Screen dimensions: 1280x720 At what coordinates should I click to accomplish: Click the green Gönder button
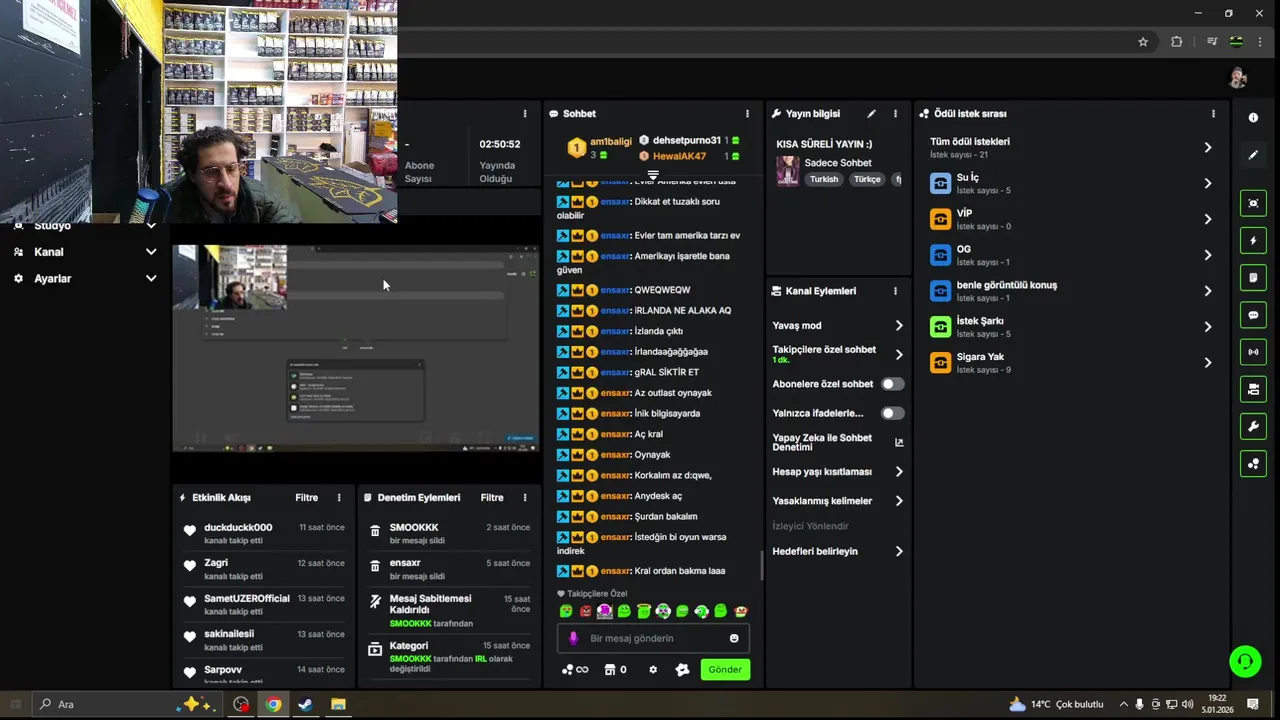tap(725, 670)
